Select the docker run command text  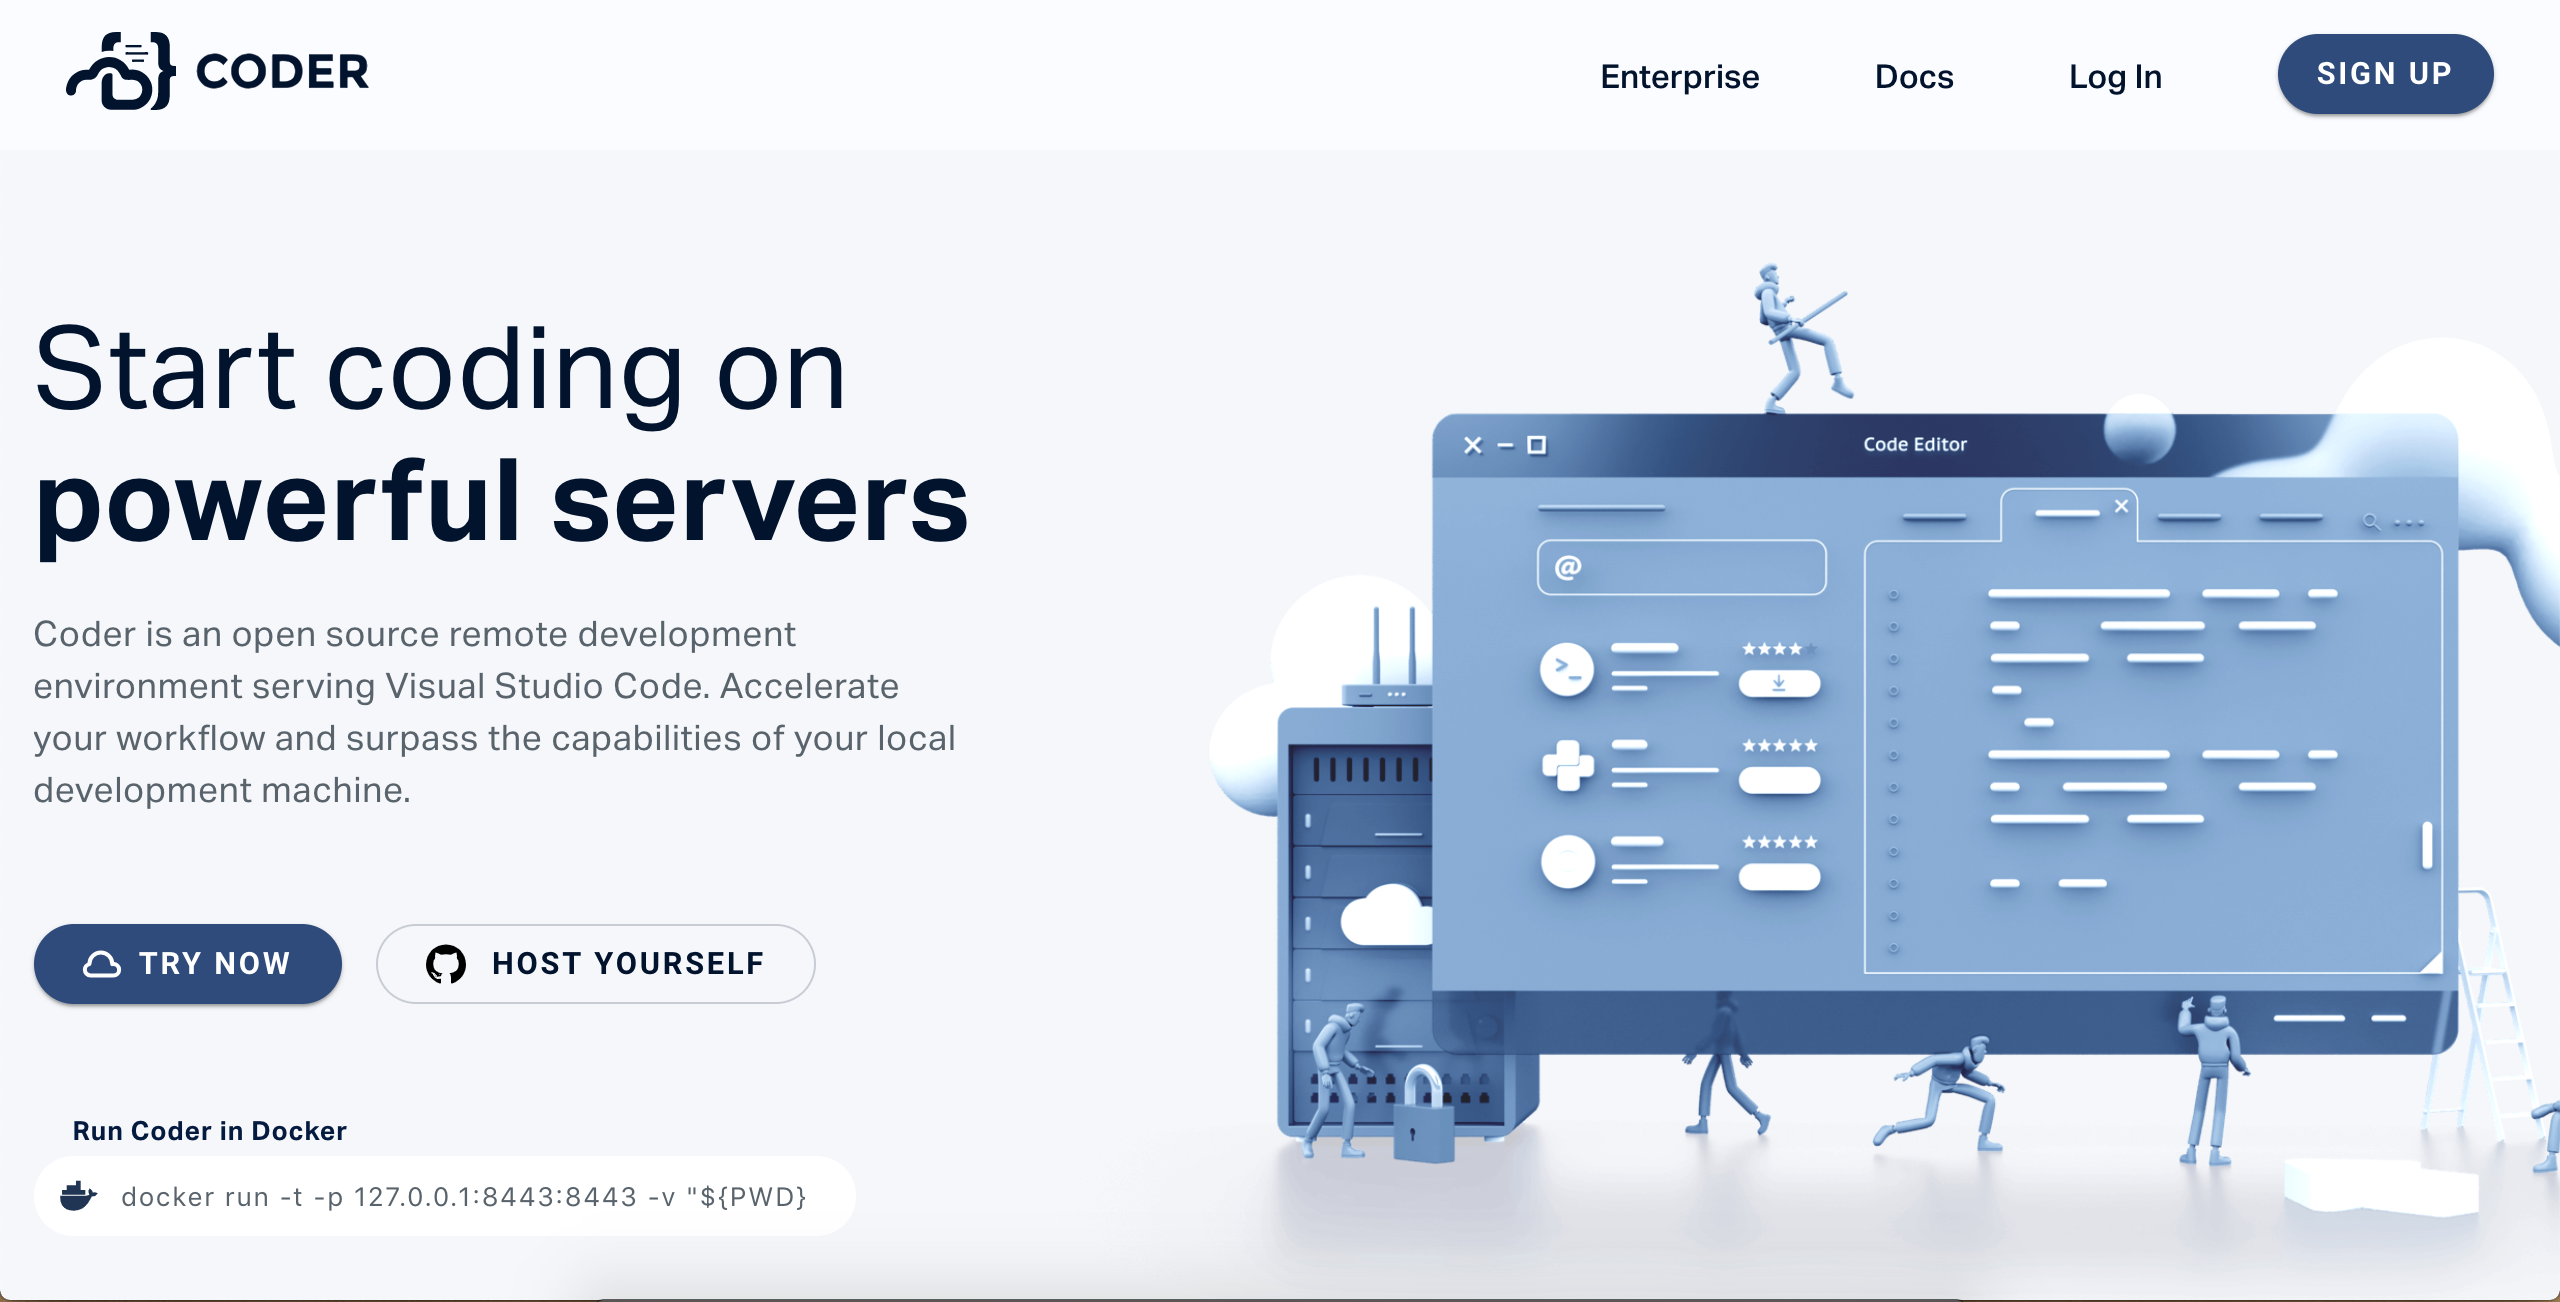click(x=464, y=1196)
